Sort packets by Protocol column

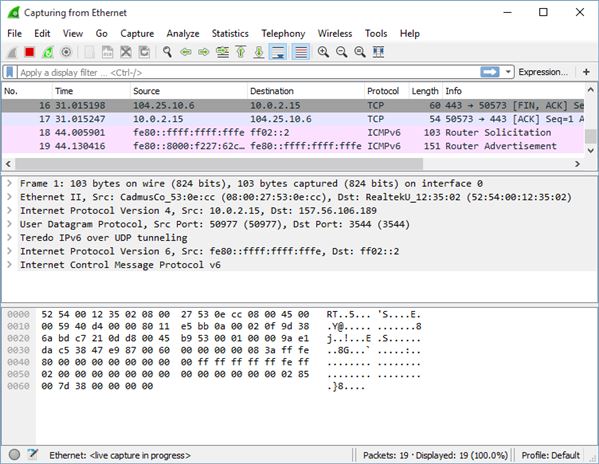click(x=387, y=91)
